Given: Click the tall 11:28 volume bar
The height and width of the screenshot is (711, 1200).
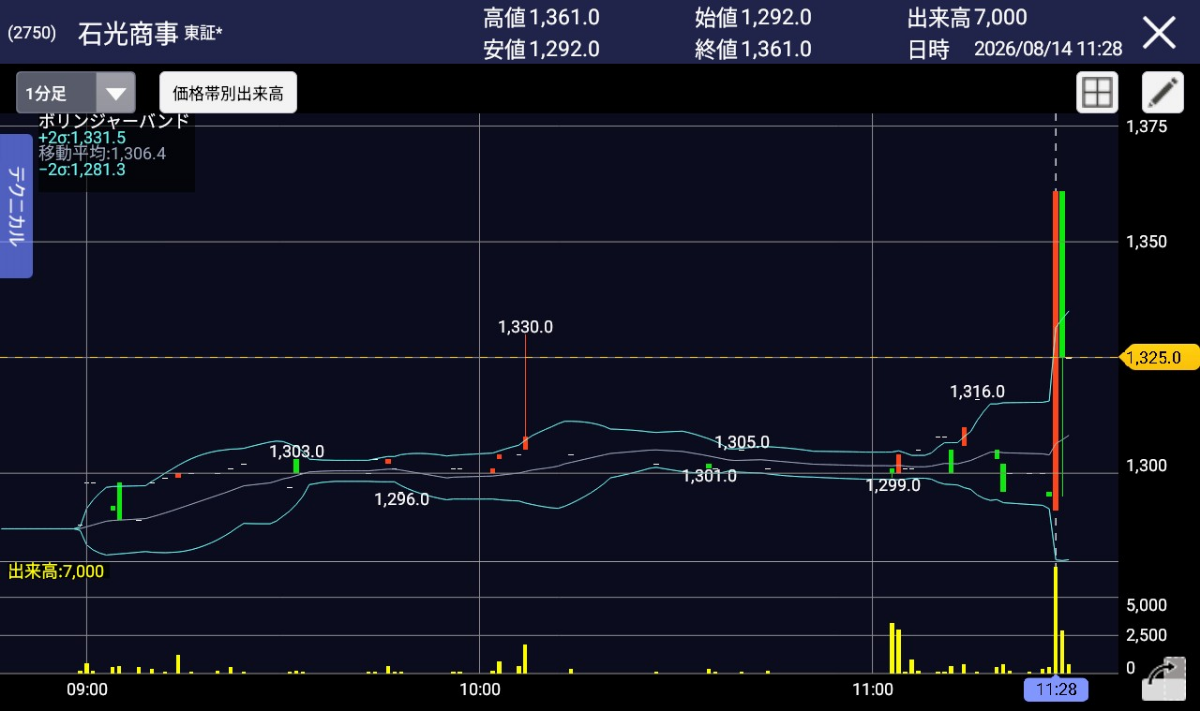Looking at the screenshot, I should [x=1055, y=619].
